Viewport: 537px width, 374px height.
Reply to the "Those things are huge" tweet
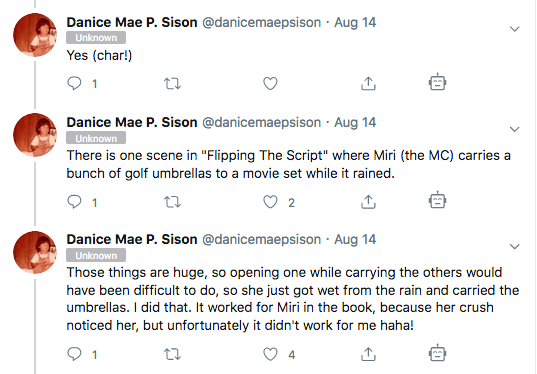(x=74, y=354)
